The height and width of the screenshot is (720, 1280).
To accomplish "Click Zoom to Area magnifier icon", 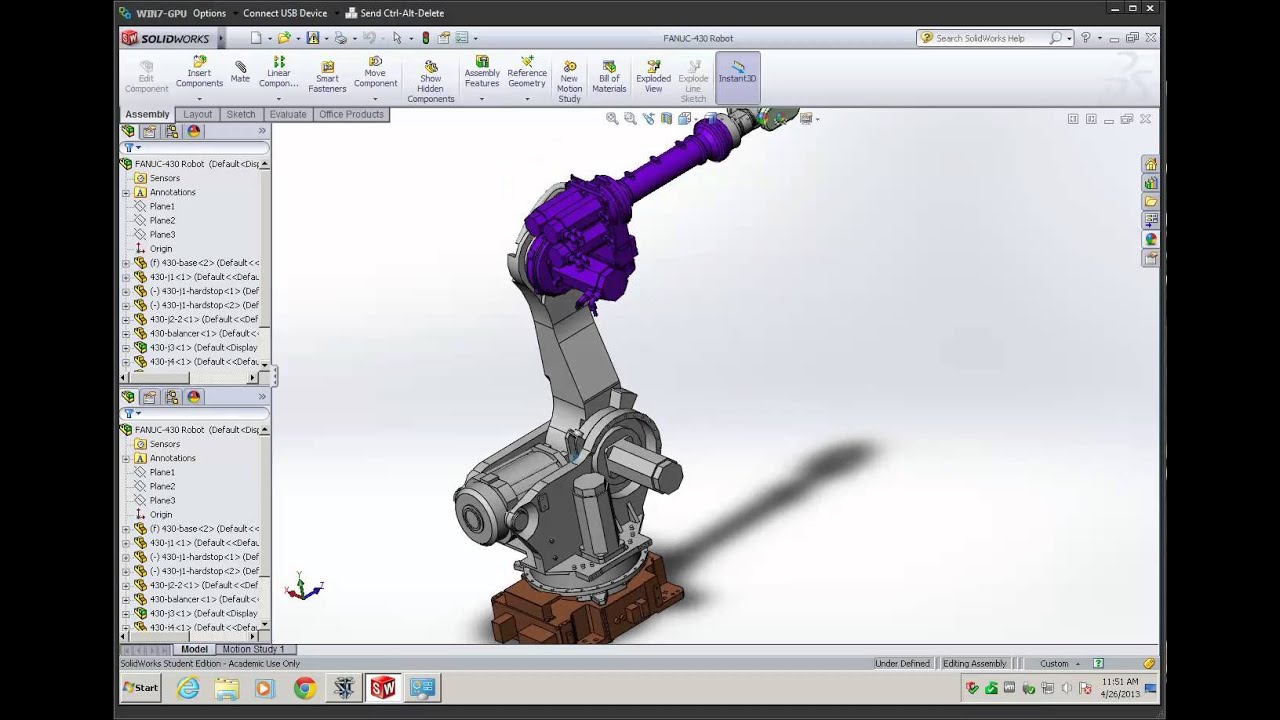I will tap(630, 118).
